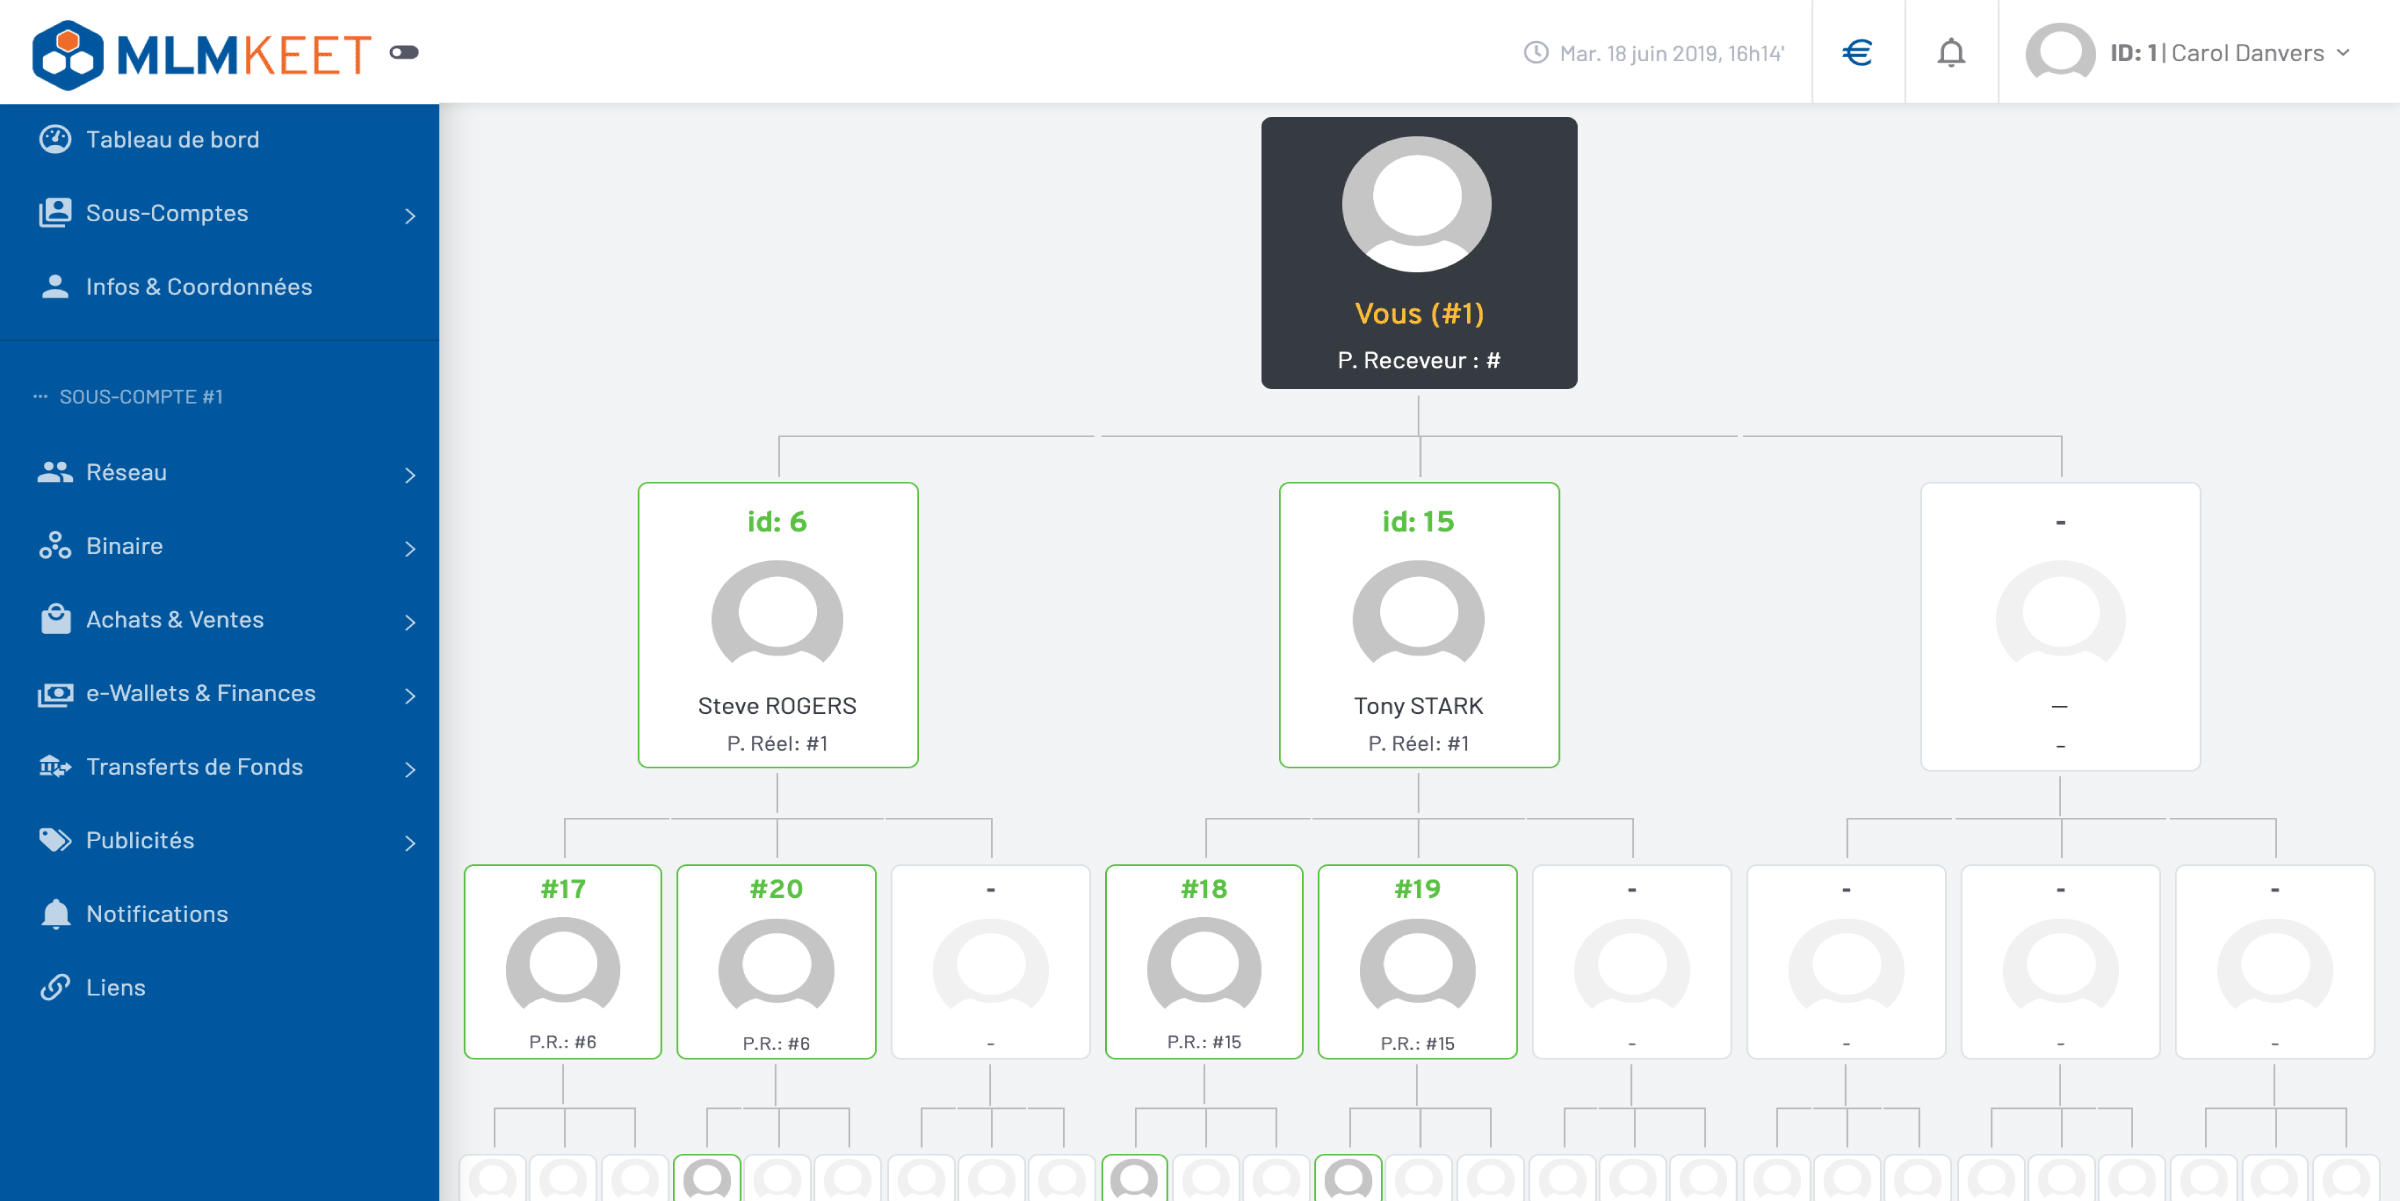The width and height of the screenshot is (2400, 1201).
Task: Click the Liens chain link icon
Action: tap(55, 987)
